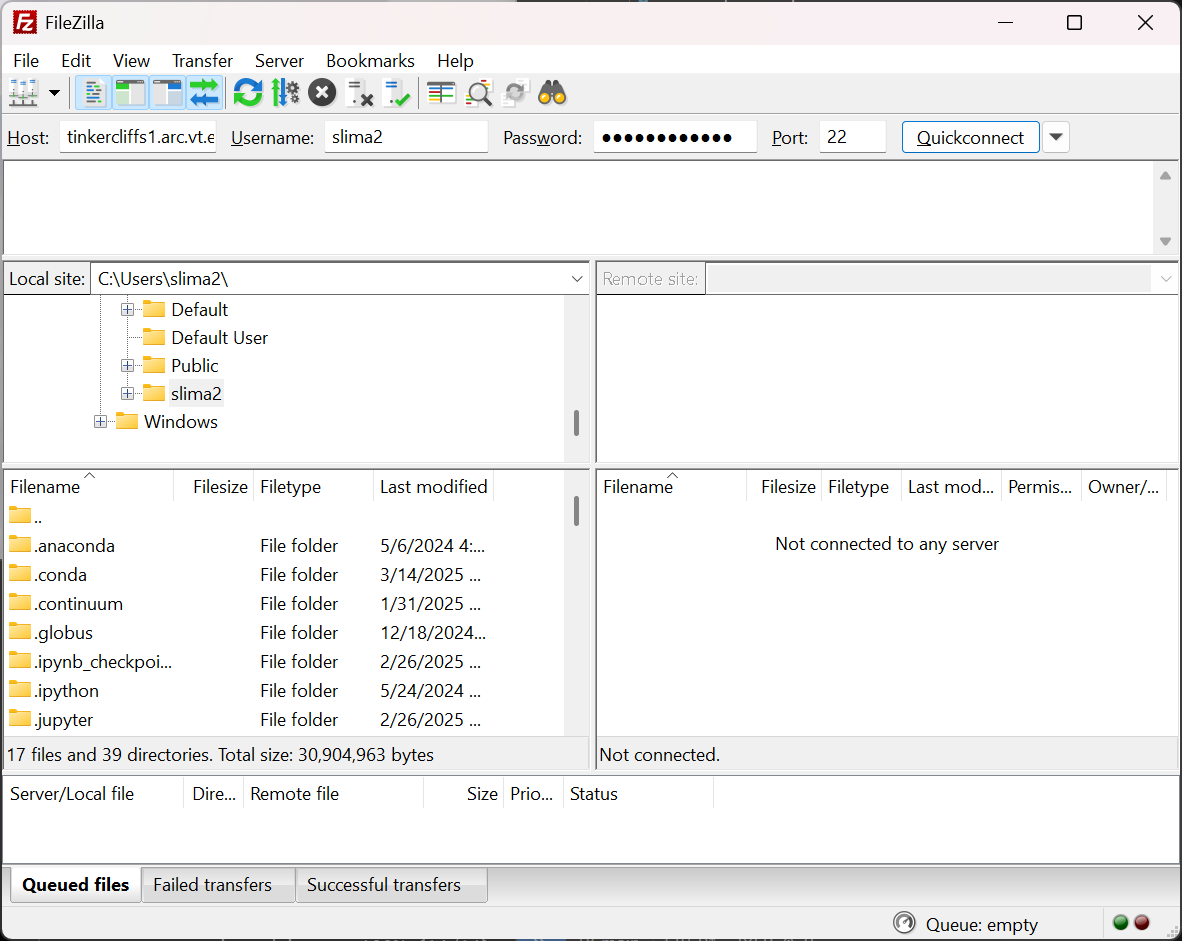This screenshot has width=1182, height=941.
Task: Sort local files by Filesize column
Action: point(214,487)
